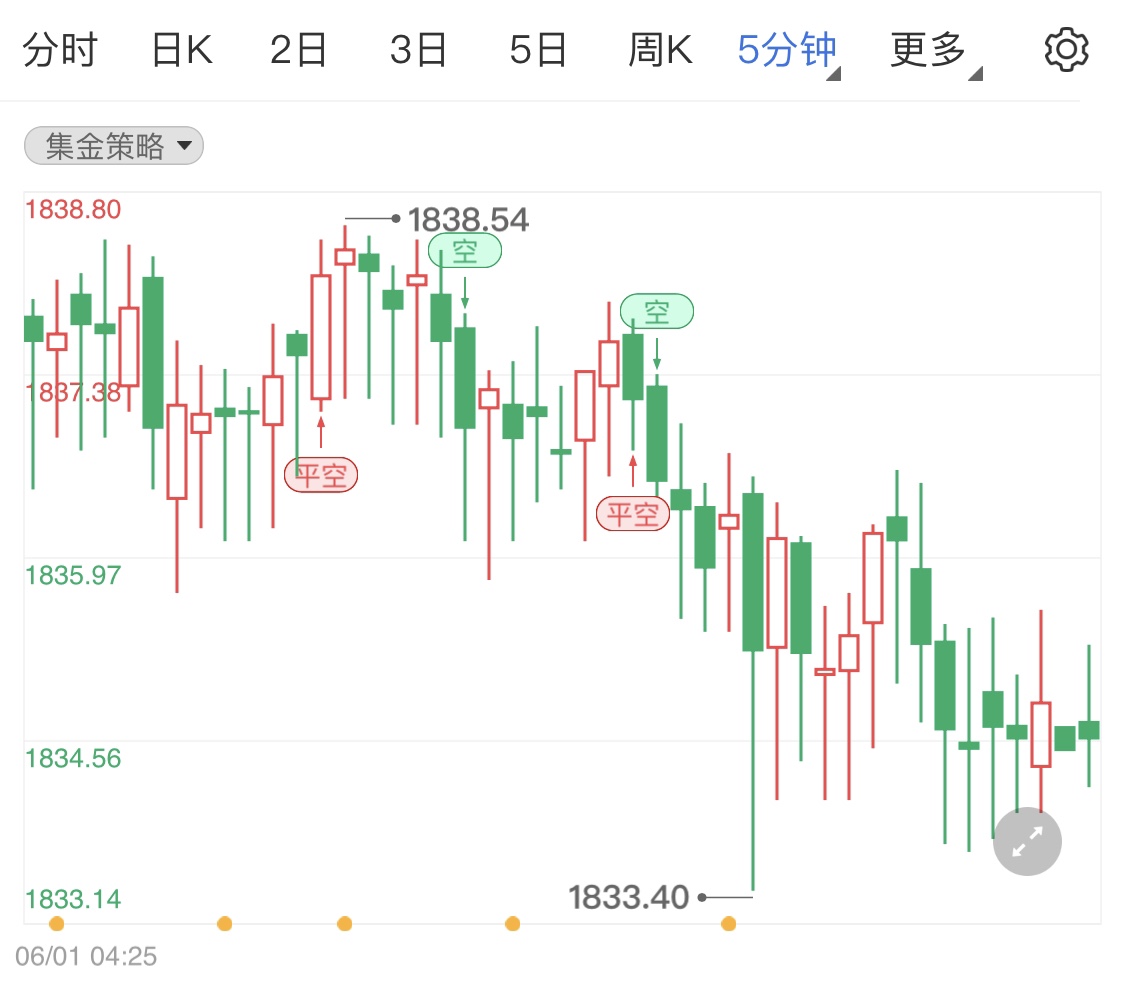The width and height of the screenshot is (1125, 988).
Task: Click the right 平空 close-short badge
Action: pos(632,512)
